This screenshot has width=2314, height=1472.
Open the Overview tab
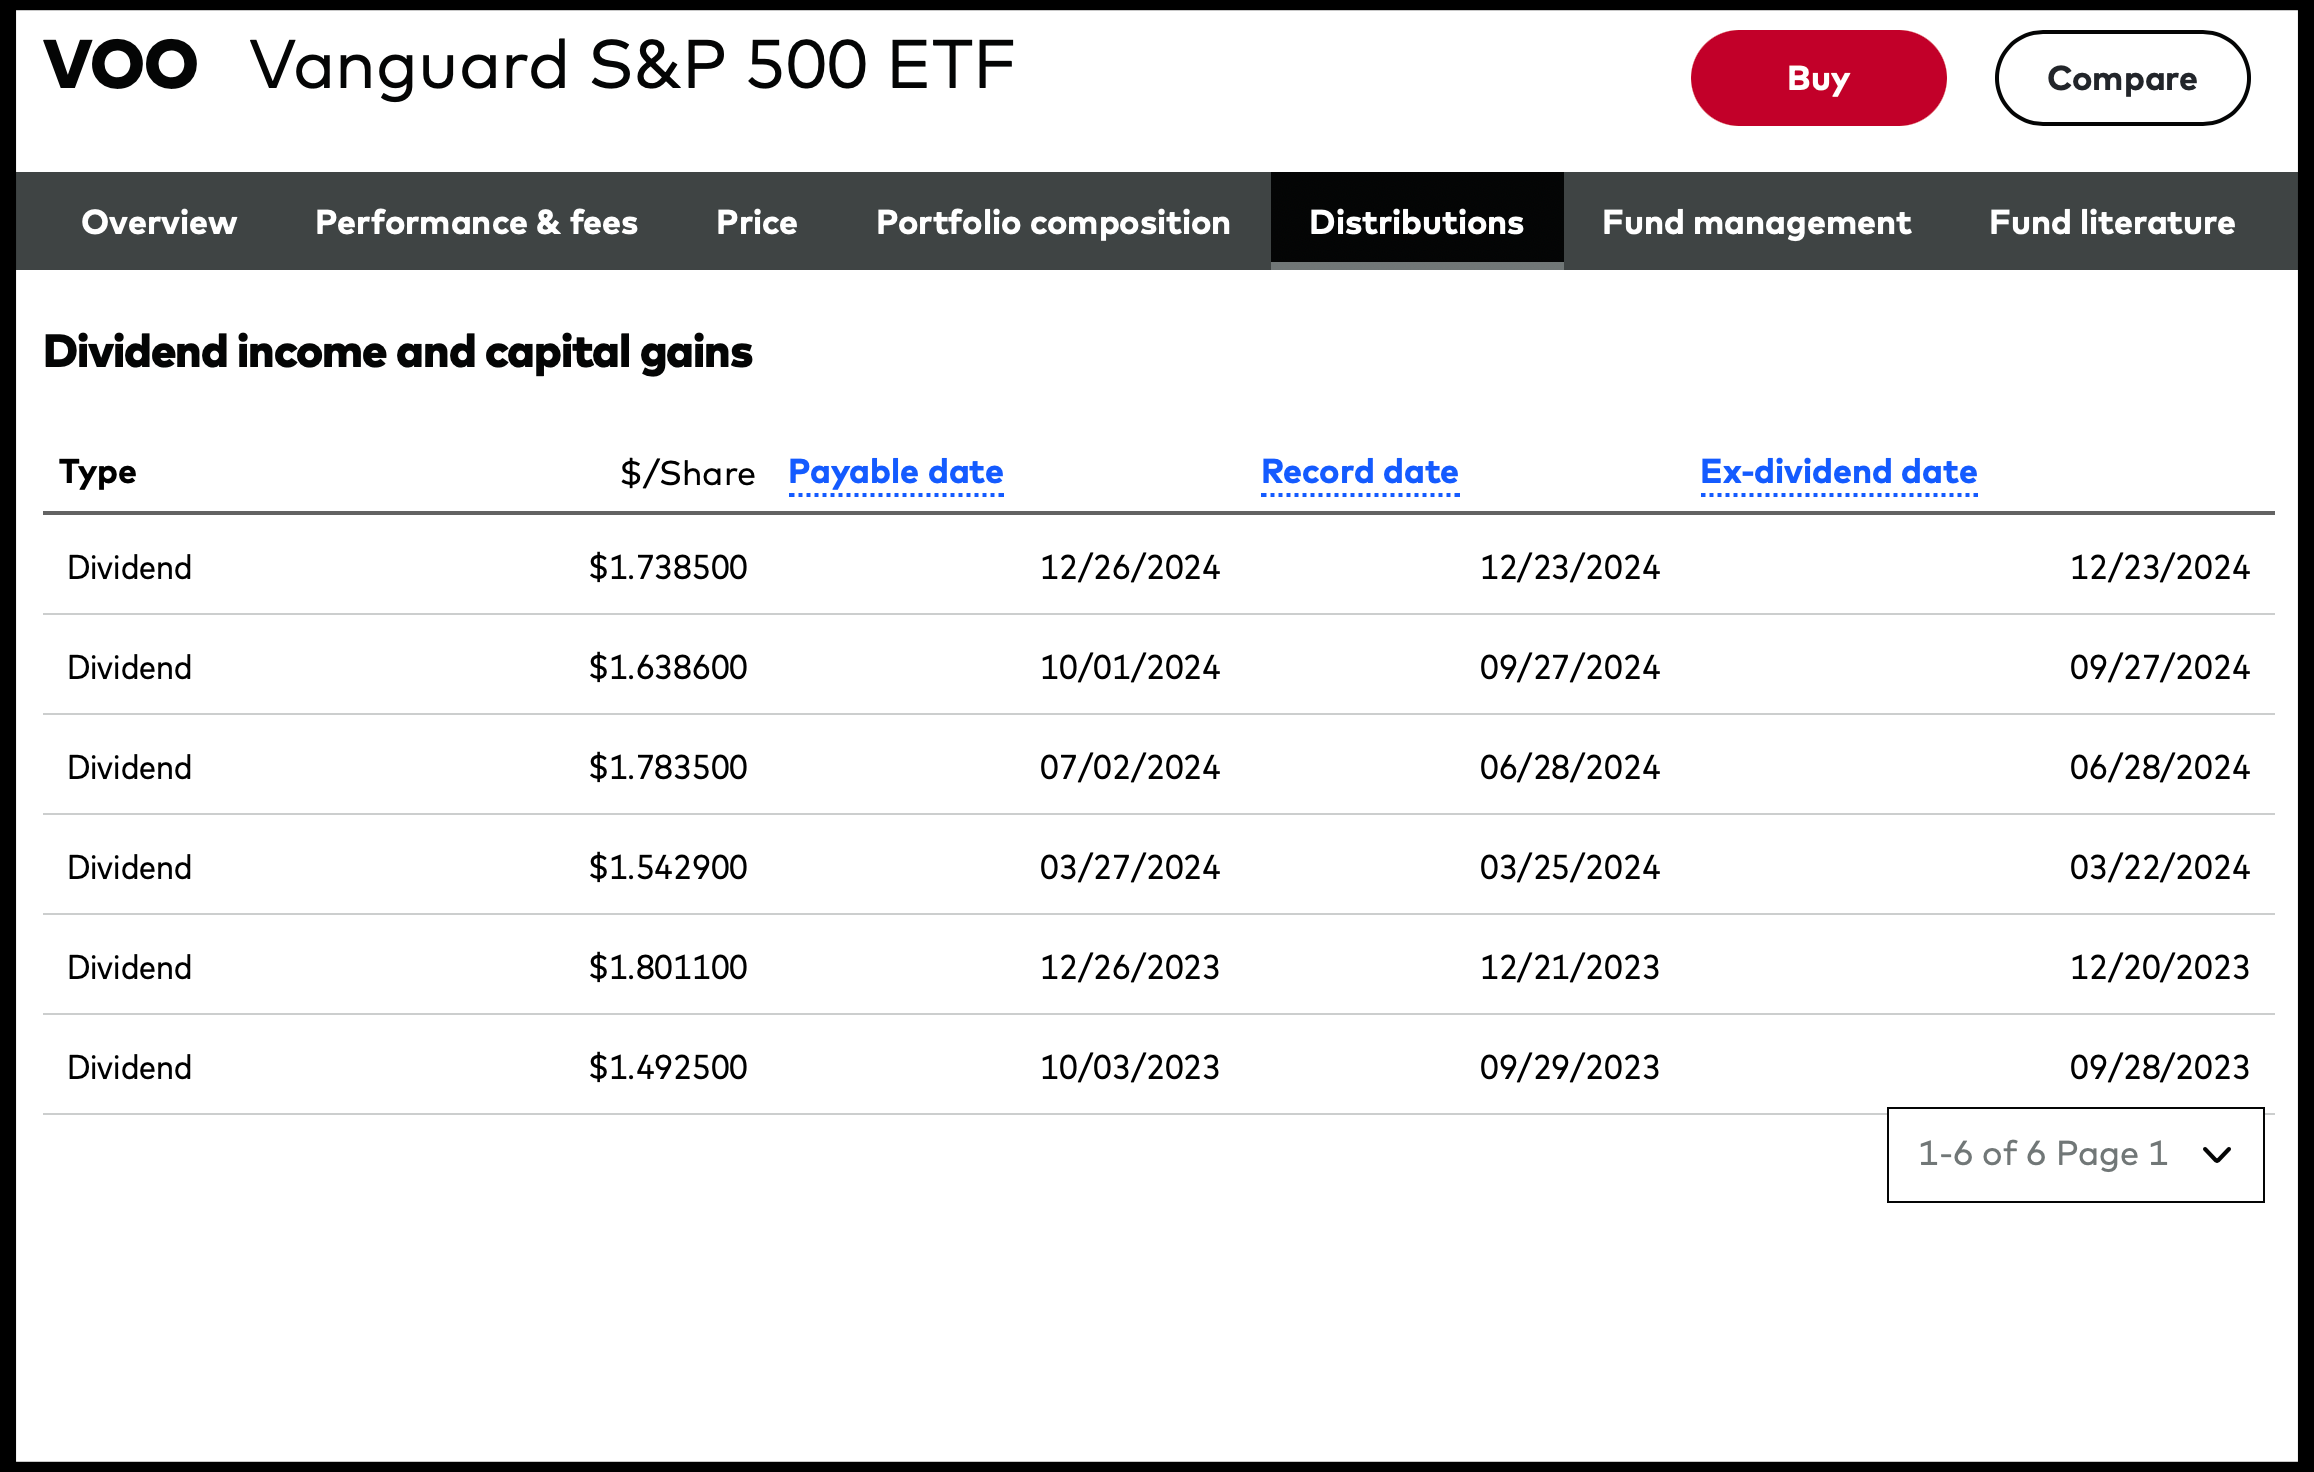coord(159,222)
